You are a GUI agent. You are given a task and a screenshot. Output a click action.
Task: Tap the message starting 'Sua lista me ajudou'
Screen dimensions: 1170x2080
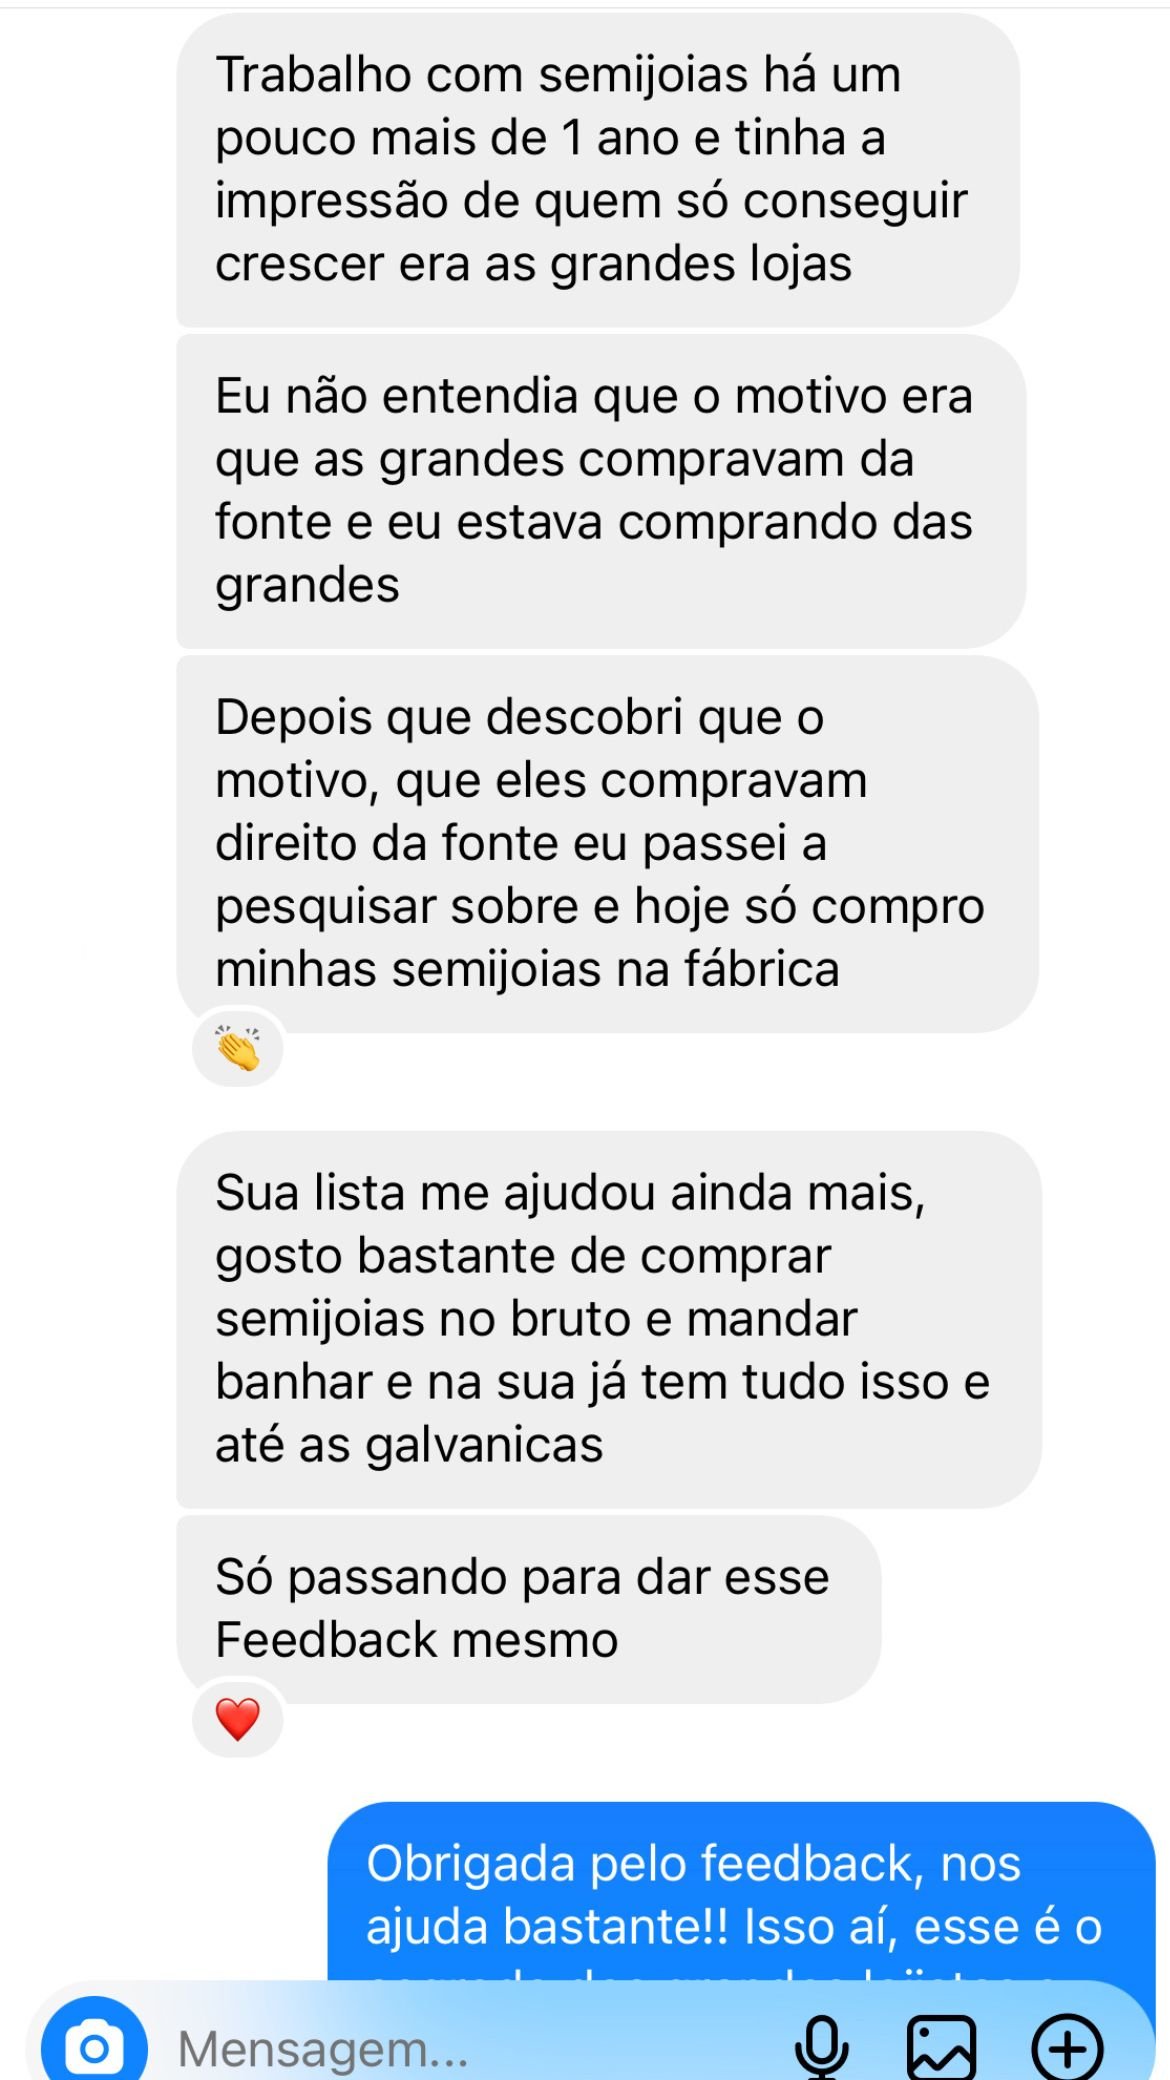608,1318
